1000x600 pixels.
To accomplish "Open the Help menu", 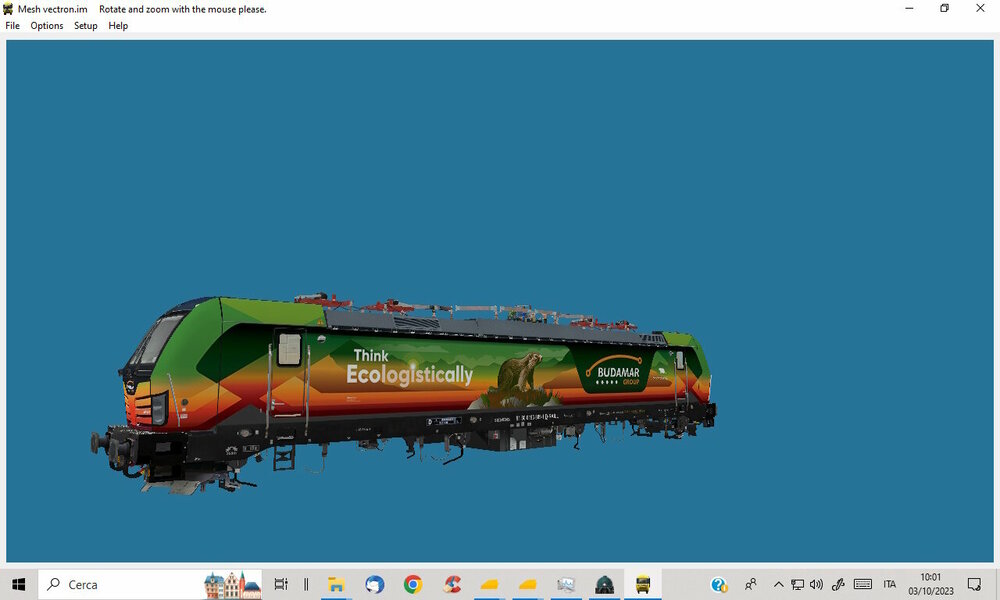I will (118, 26).
